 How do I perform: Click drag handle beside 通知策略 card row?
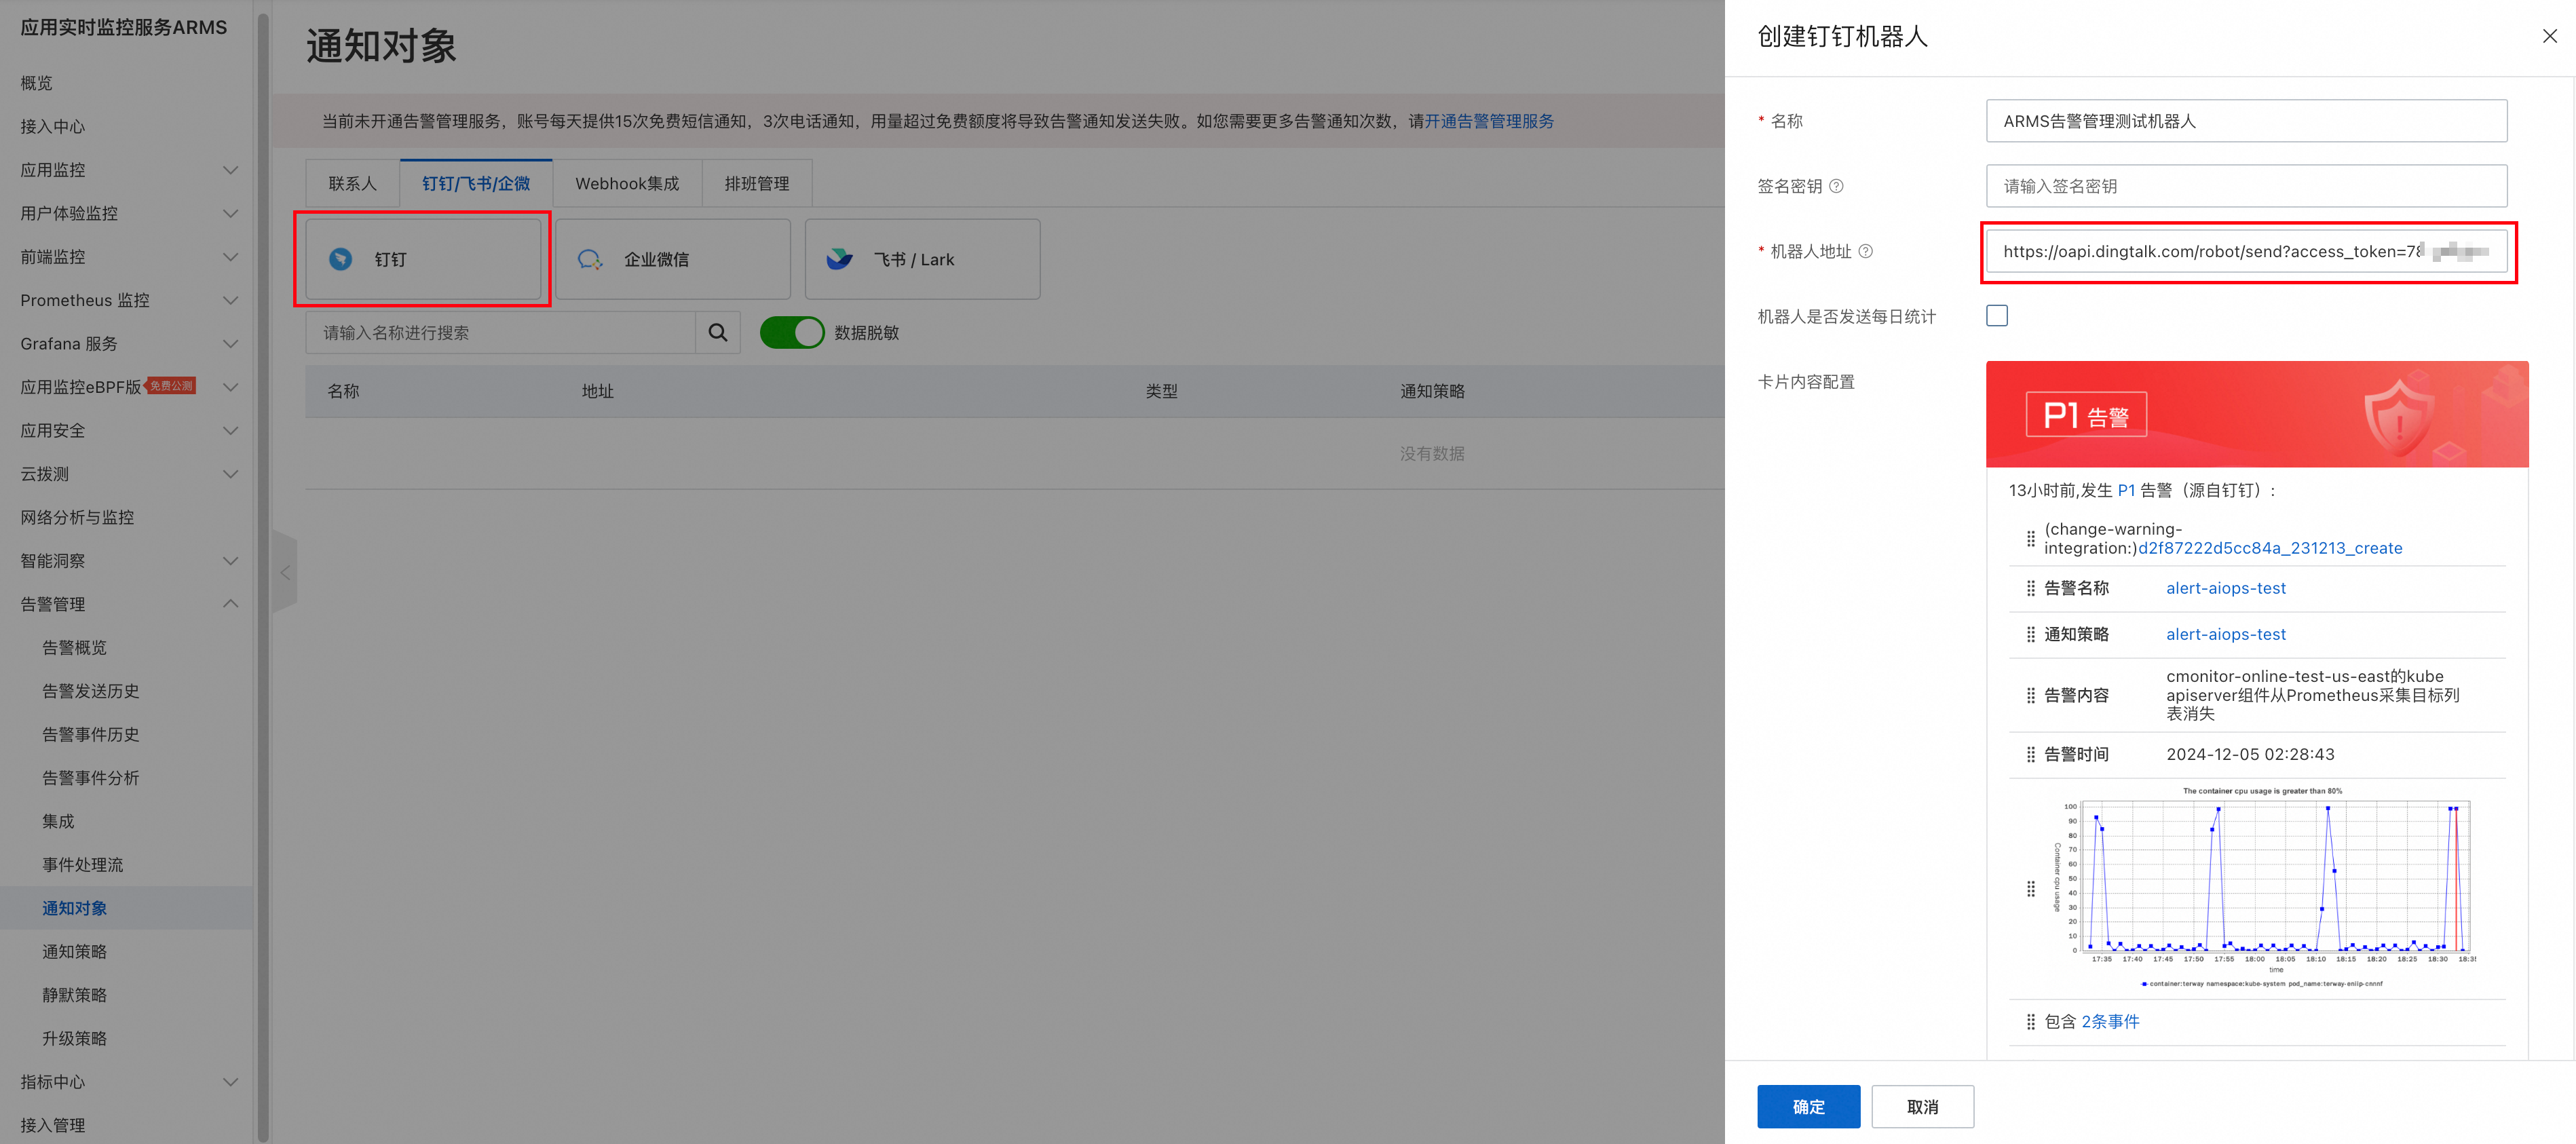tap(2030, 634)
